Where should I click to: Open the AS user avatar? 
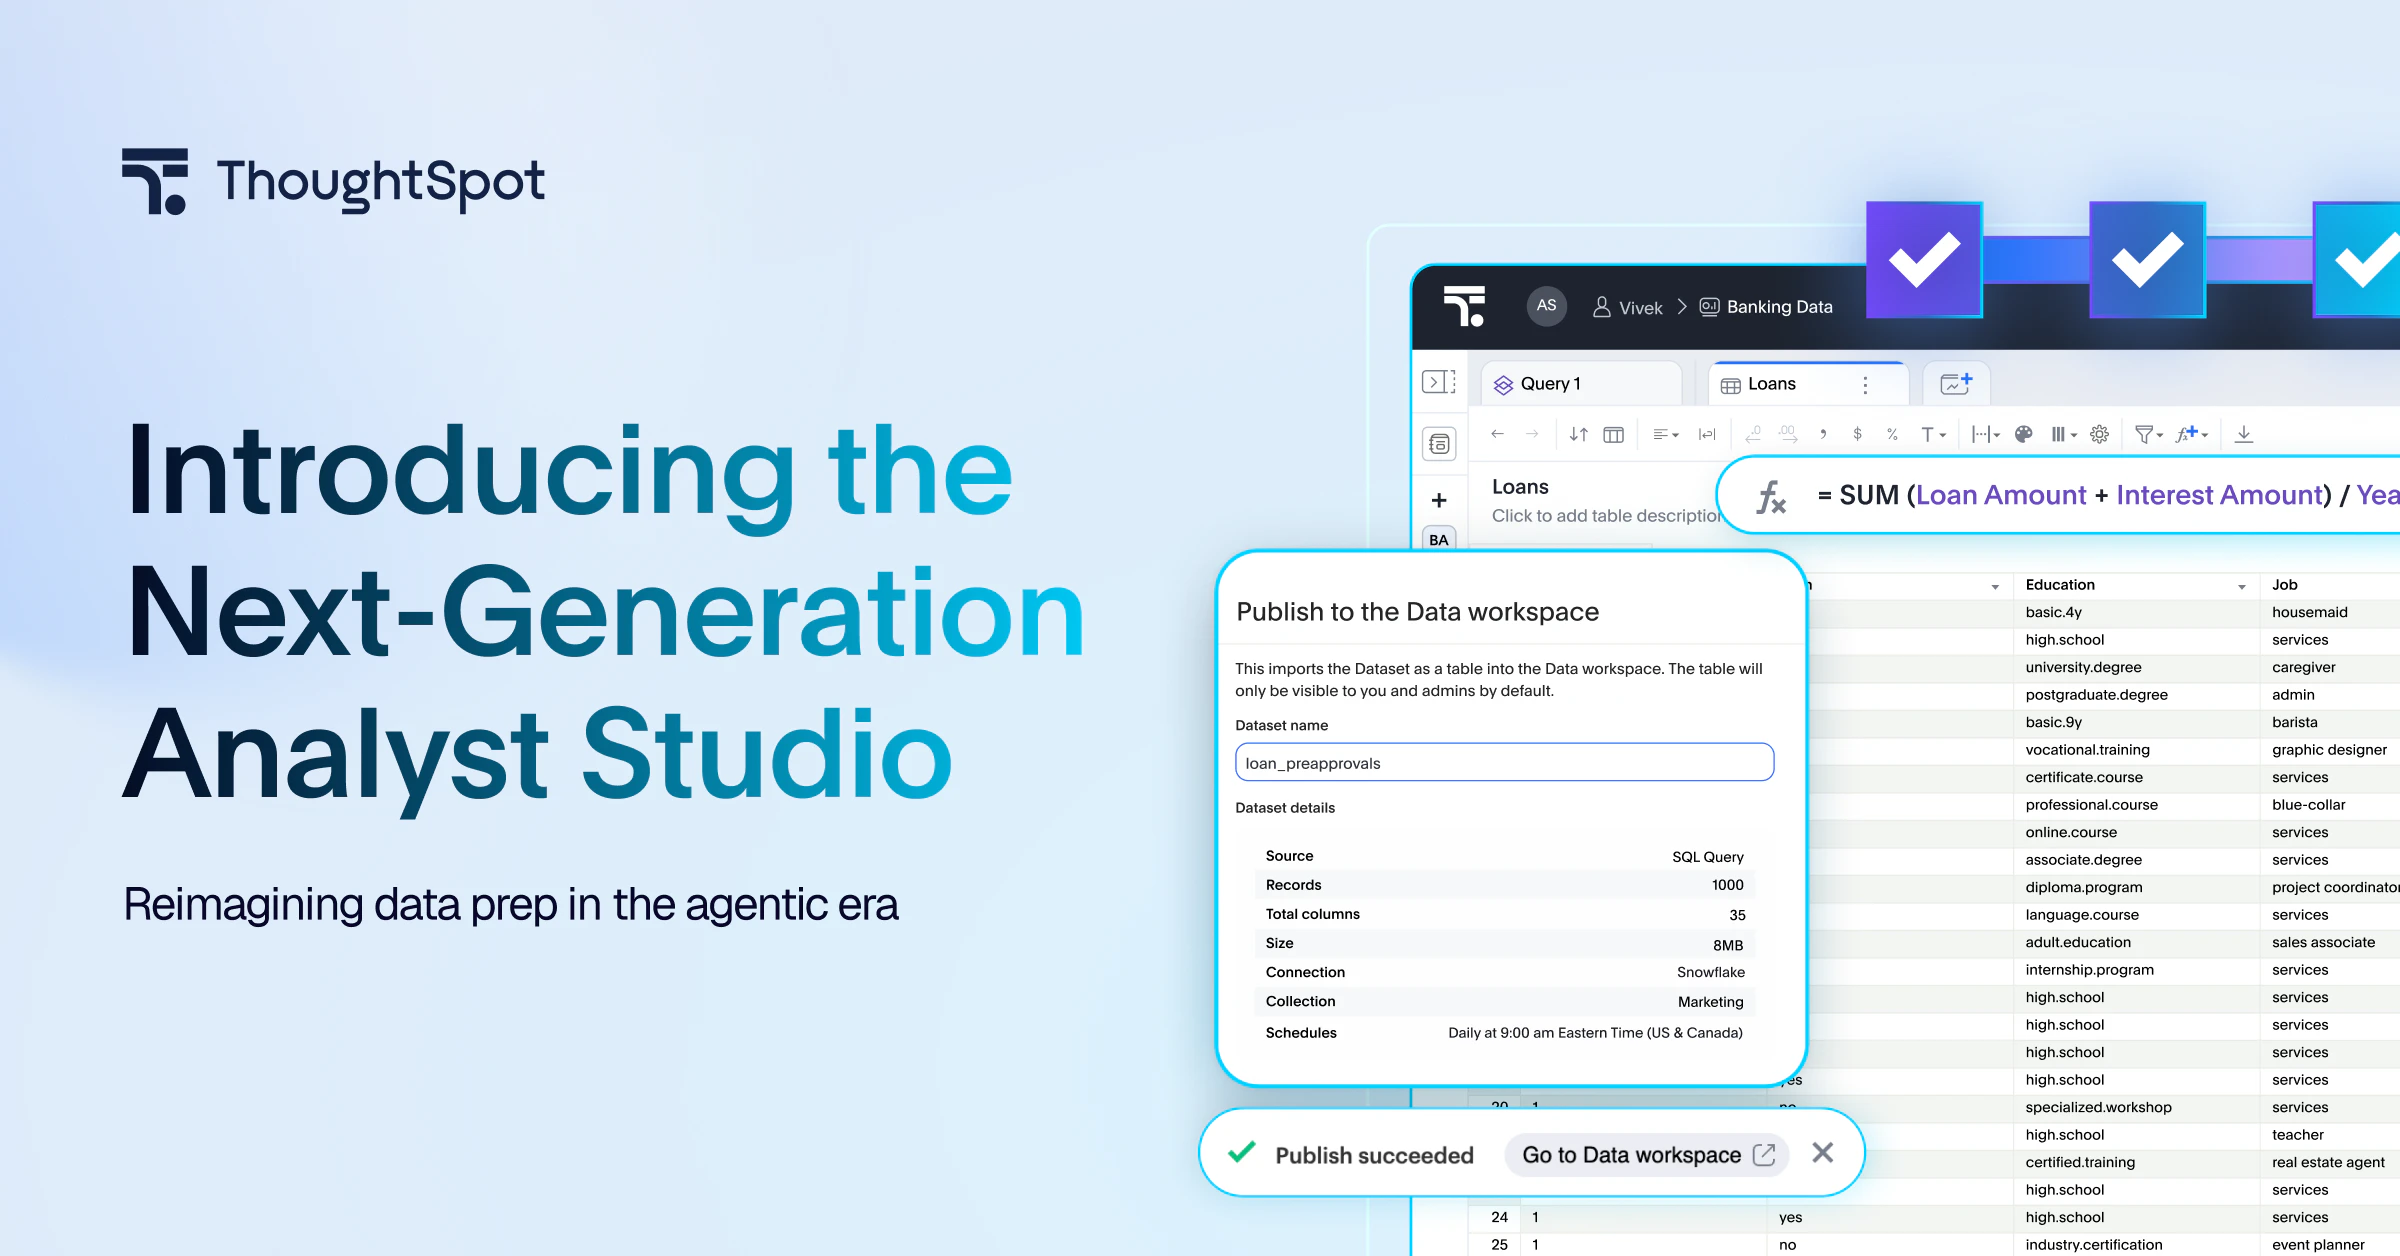coord(1546,306)
